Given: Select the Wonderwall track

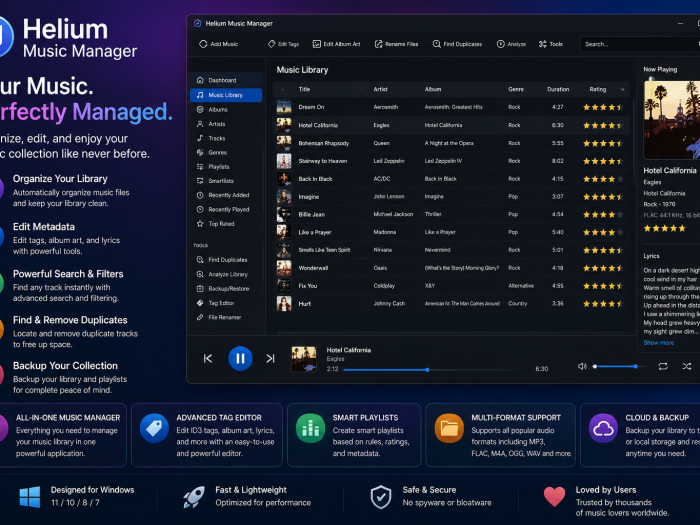Looking at the screenshot, I should pyautogui.click(x=451, y=268).
